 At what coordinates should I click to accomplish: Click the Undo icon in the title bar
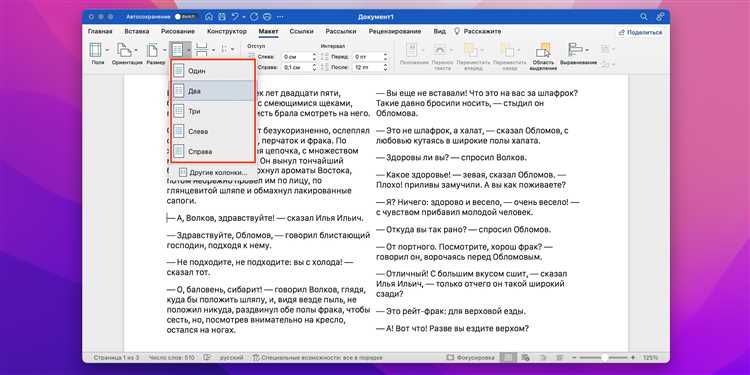tap(235, 17)
